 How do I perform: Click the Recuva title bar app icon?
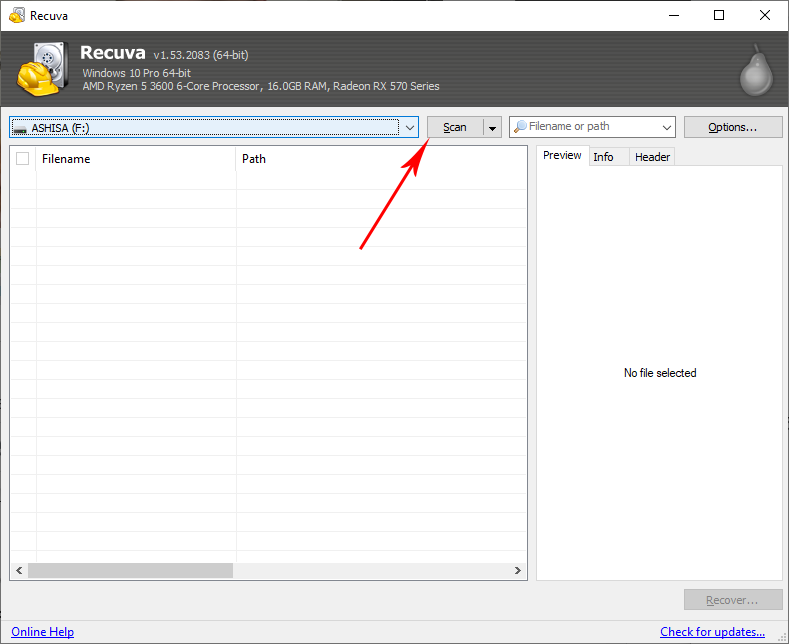[17, 15]
